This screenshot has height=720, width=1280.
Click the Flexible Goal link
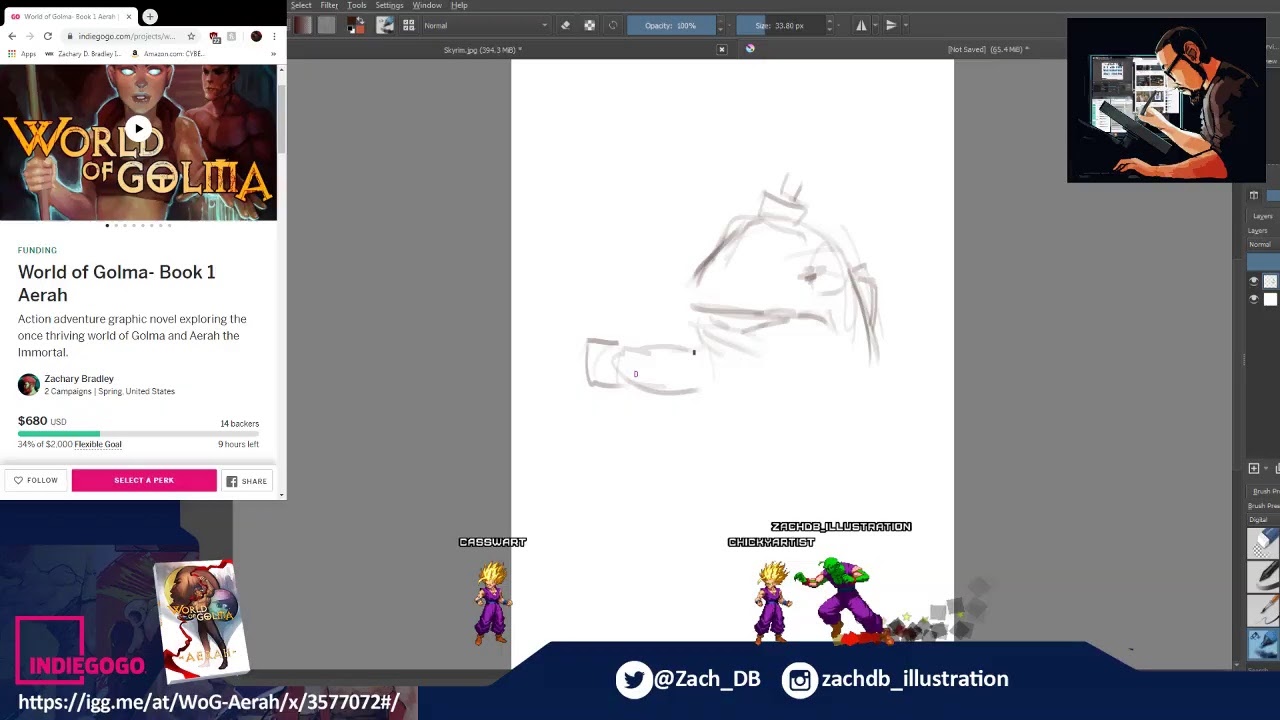point(98,444)
